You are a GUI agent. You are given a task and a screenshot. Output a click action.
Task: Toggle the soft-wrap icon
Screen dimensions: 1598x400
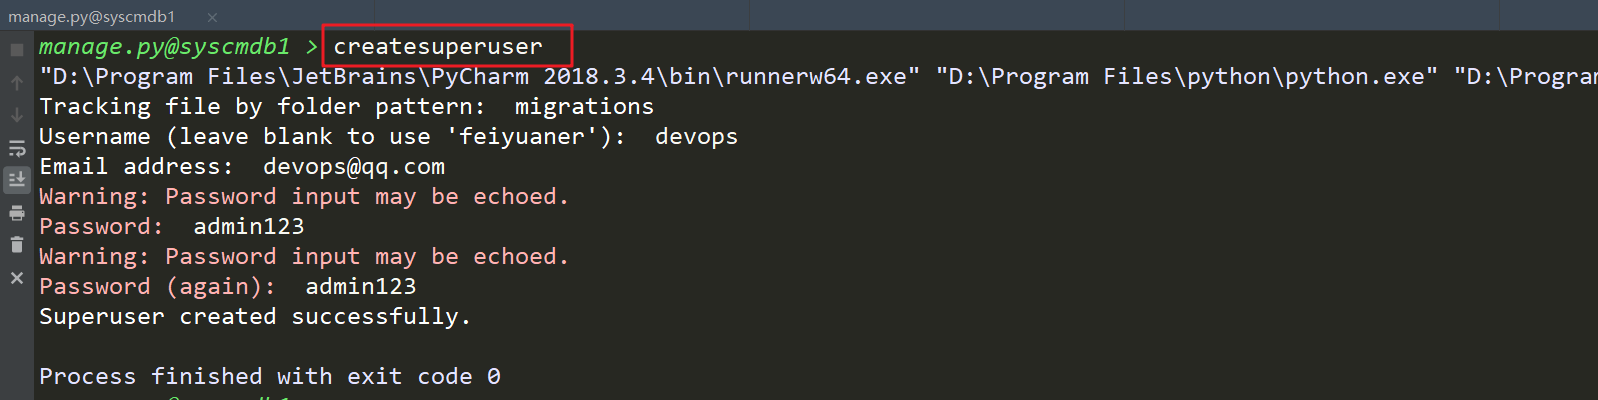pyautogui.click(x=17, y=148)
